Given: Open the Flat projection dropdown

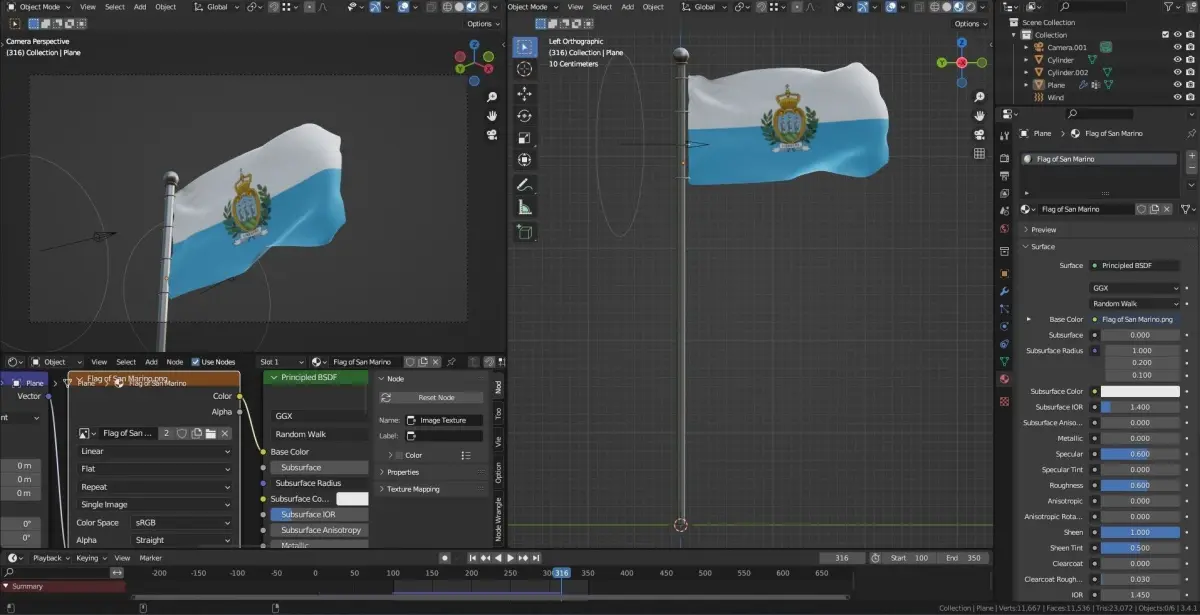Looking at the screenshot, I should click(155, 469).
